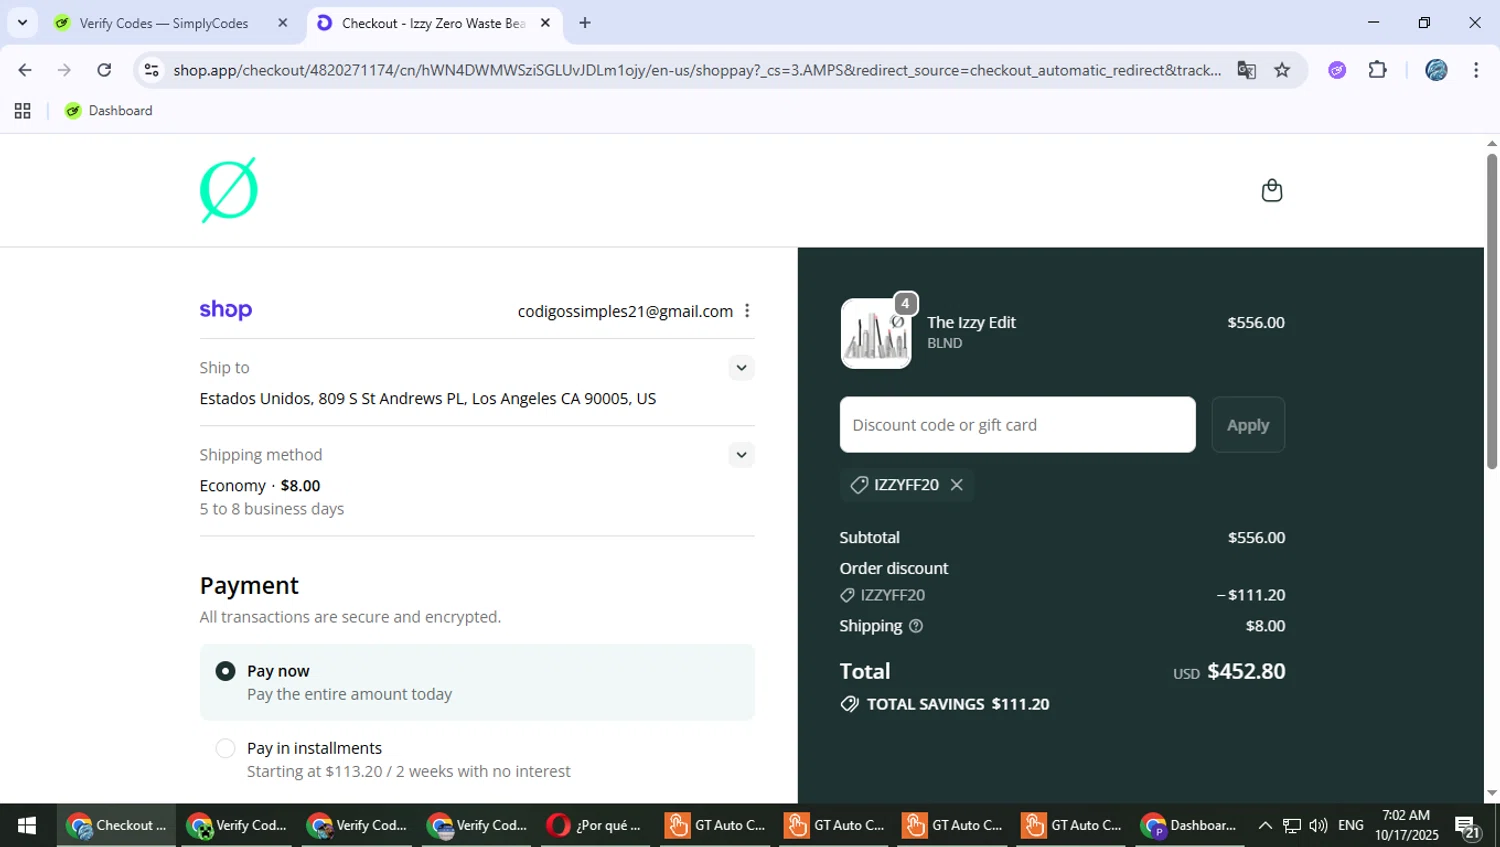This screenshot has height=847, width=1500.
Task: Open the Extensions puzzle icon
Action: (x=1378, y=70)
